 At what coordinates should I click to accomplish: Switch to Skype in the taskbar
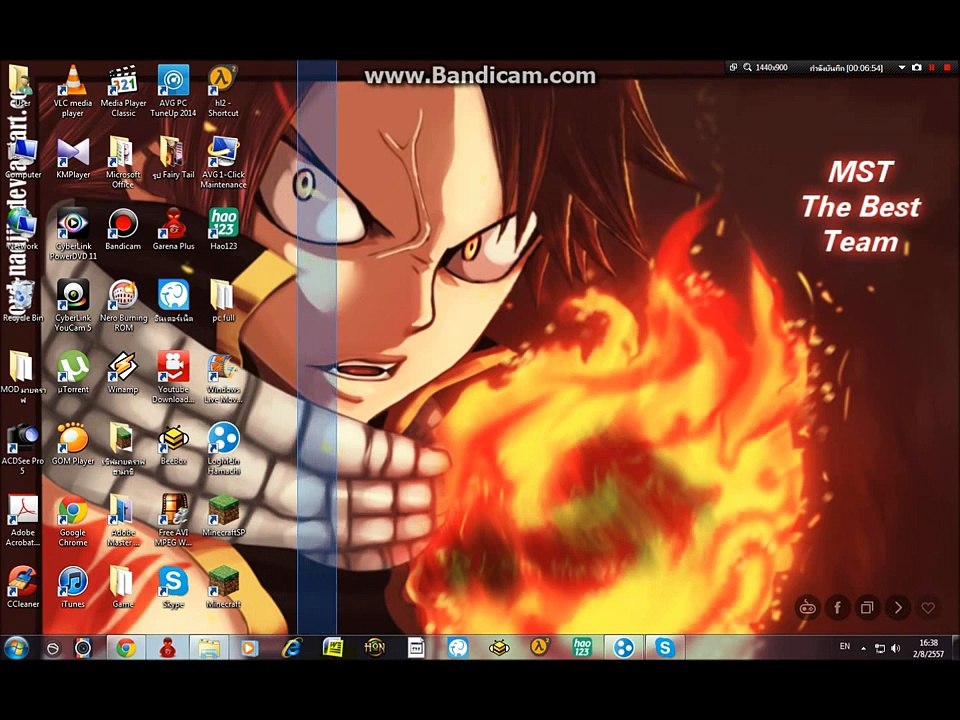point(665,648)
